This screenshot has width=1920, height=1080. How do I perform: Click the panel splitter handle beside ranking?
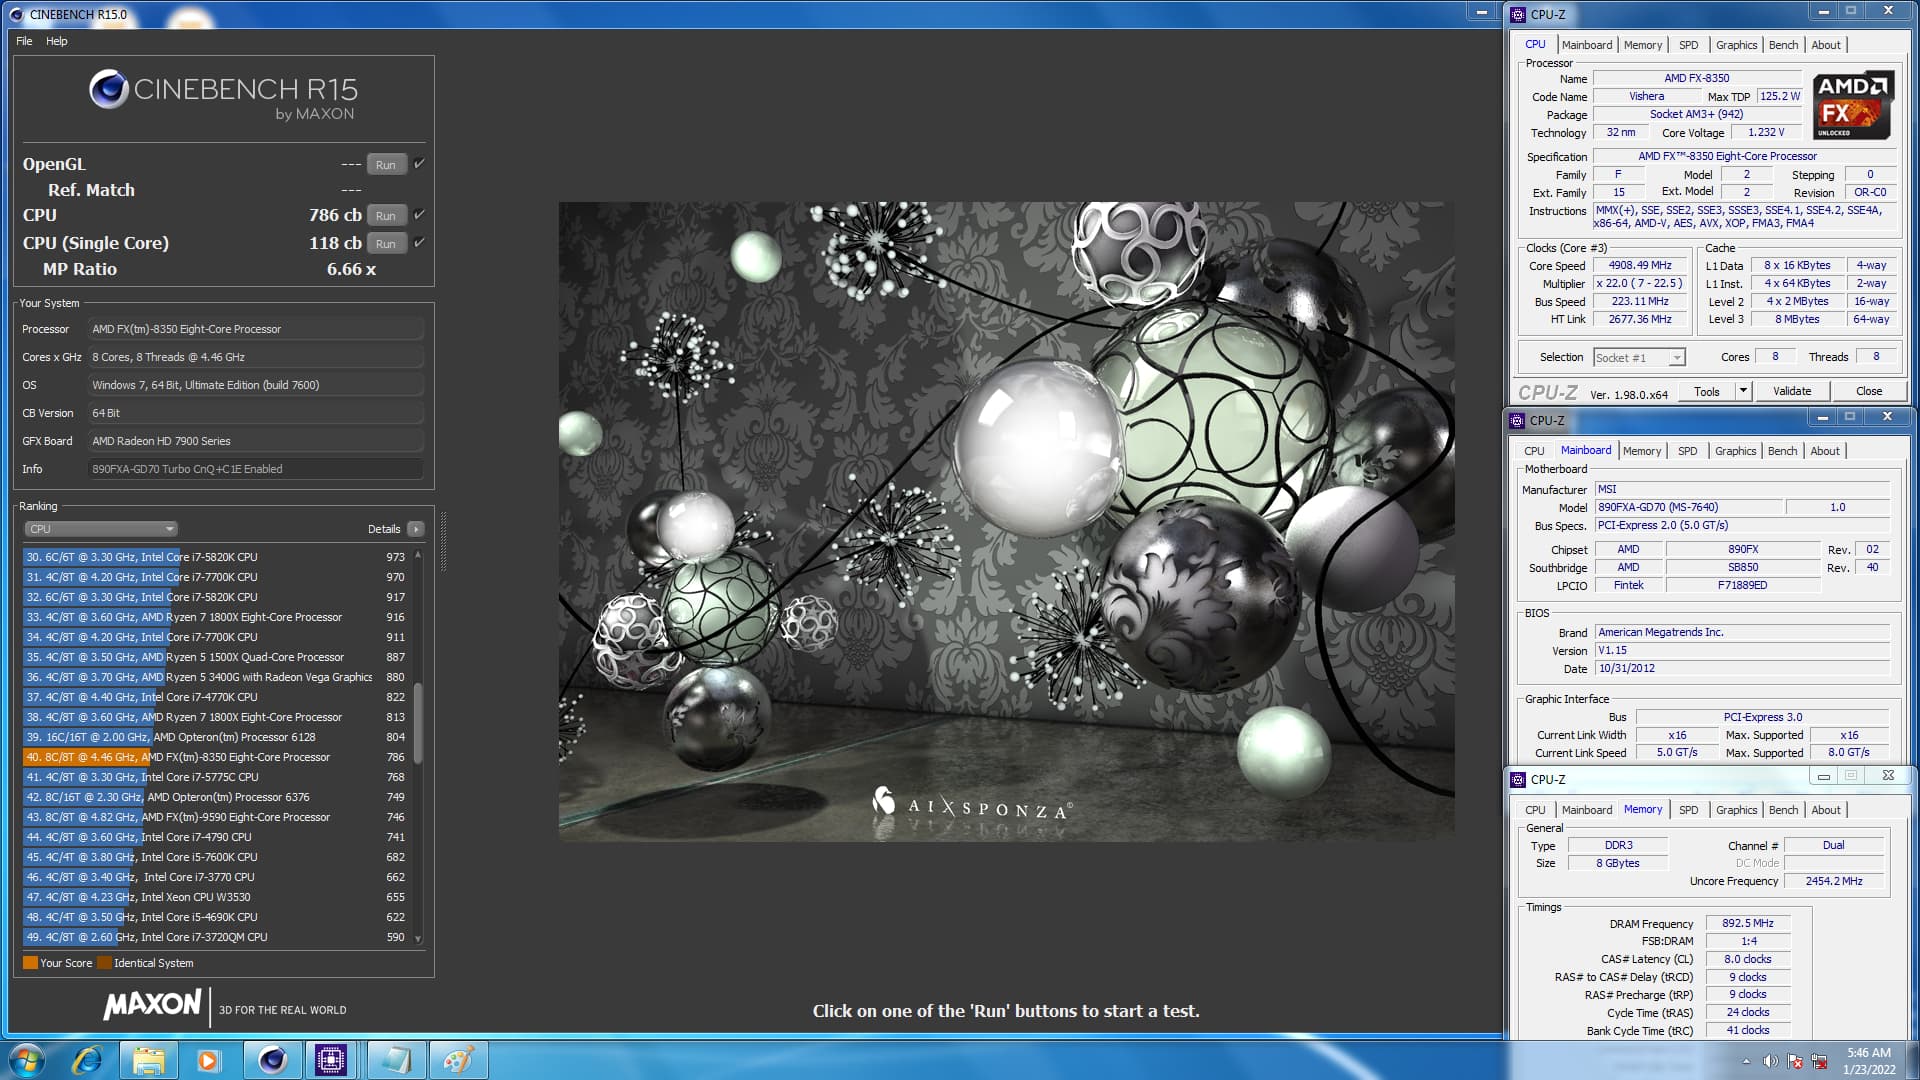point(443,541)
